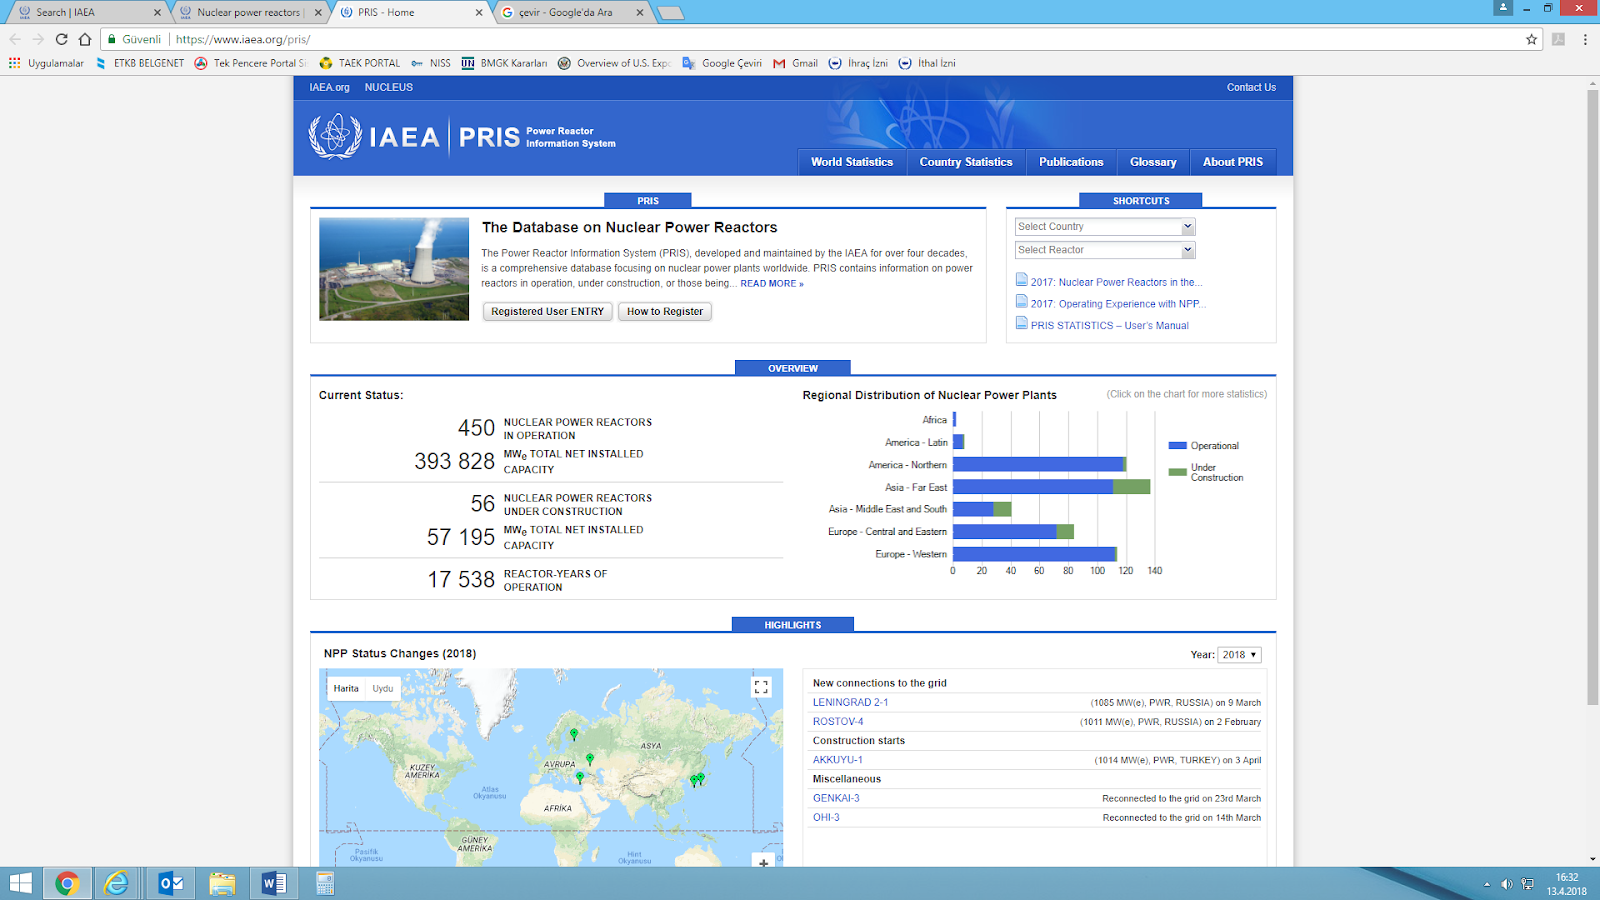Open the Contact Us link
Image resolution: width=1600 pixels, height=900 pixels.
(1251, 87)
